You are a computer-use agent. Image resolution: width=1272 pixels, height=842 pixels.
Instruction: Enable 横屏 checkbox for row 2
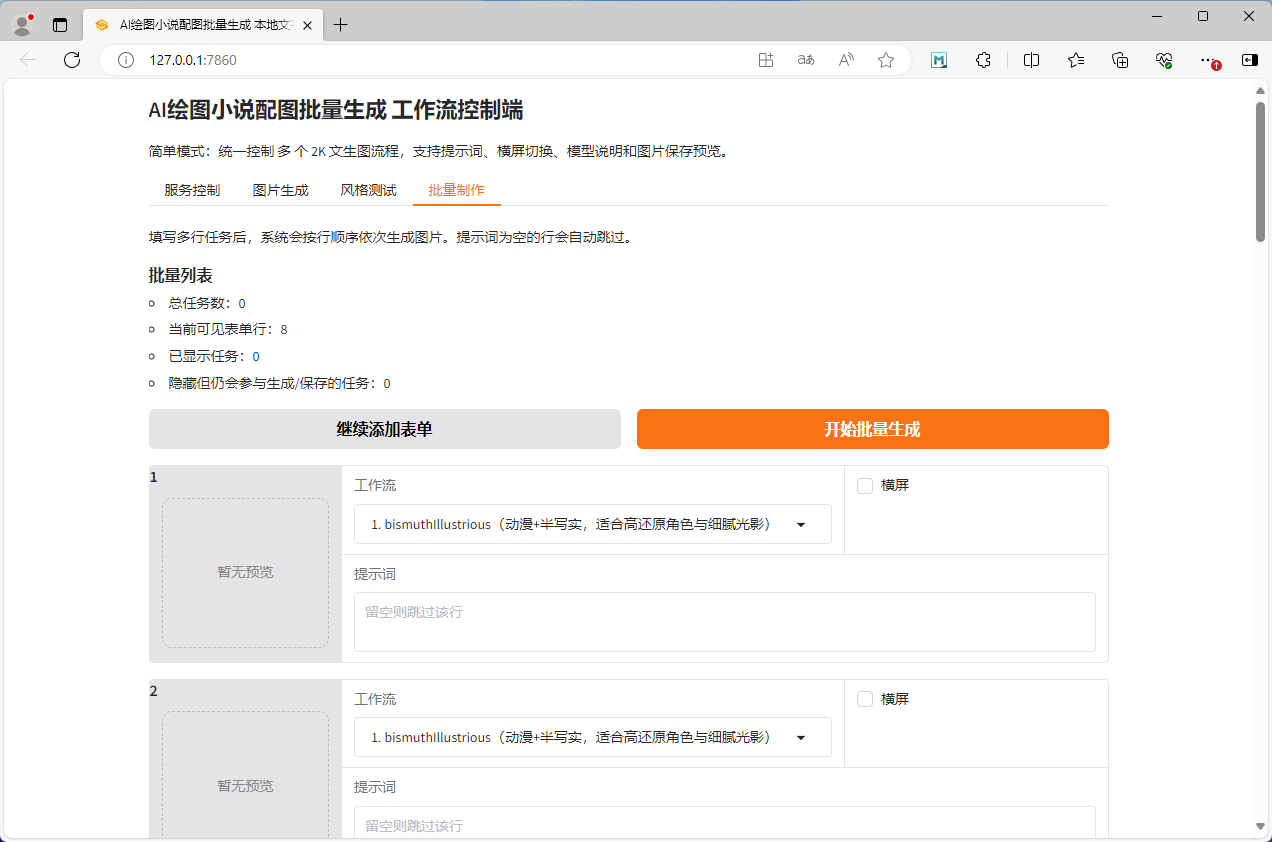point(865,699)
